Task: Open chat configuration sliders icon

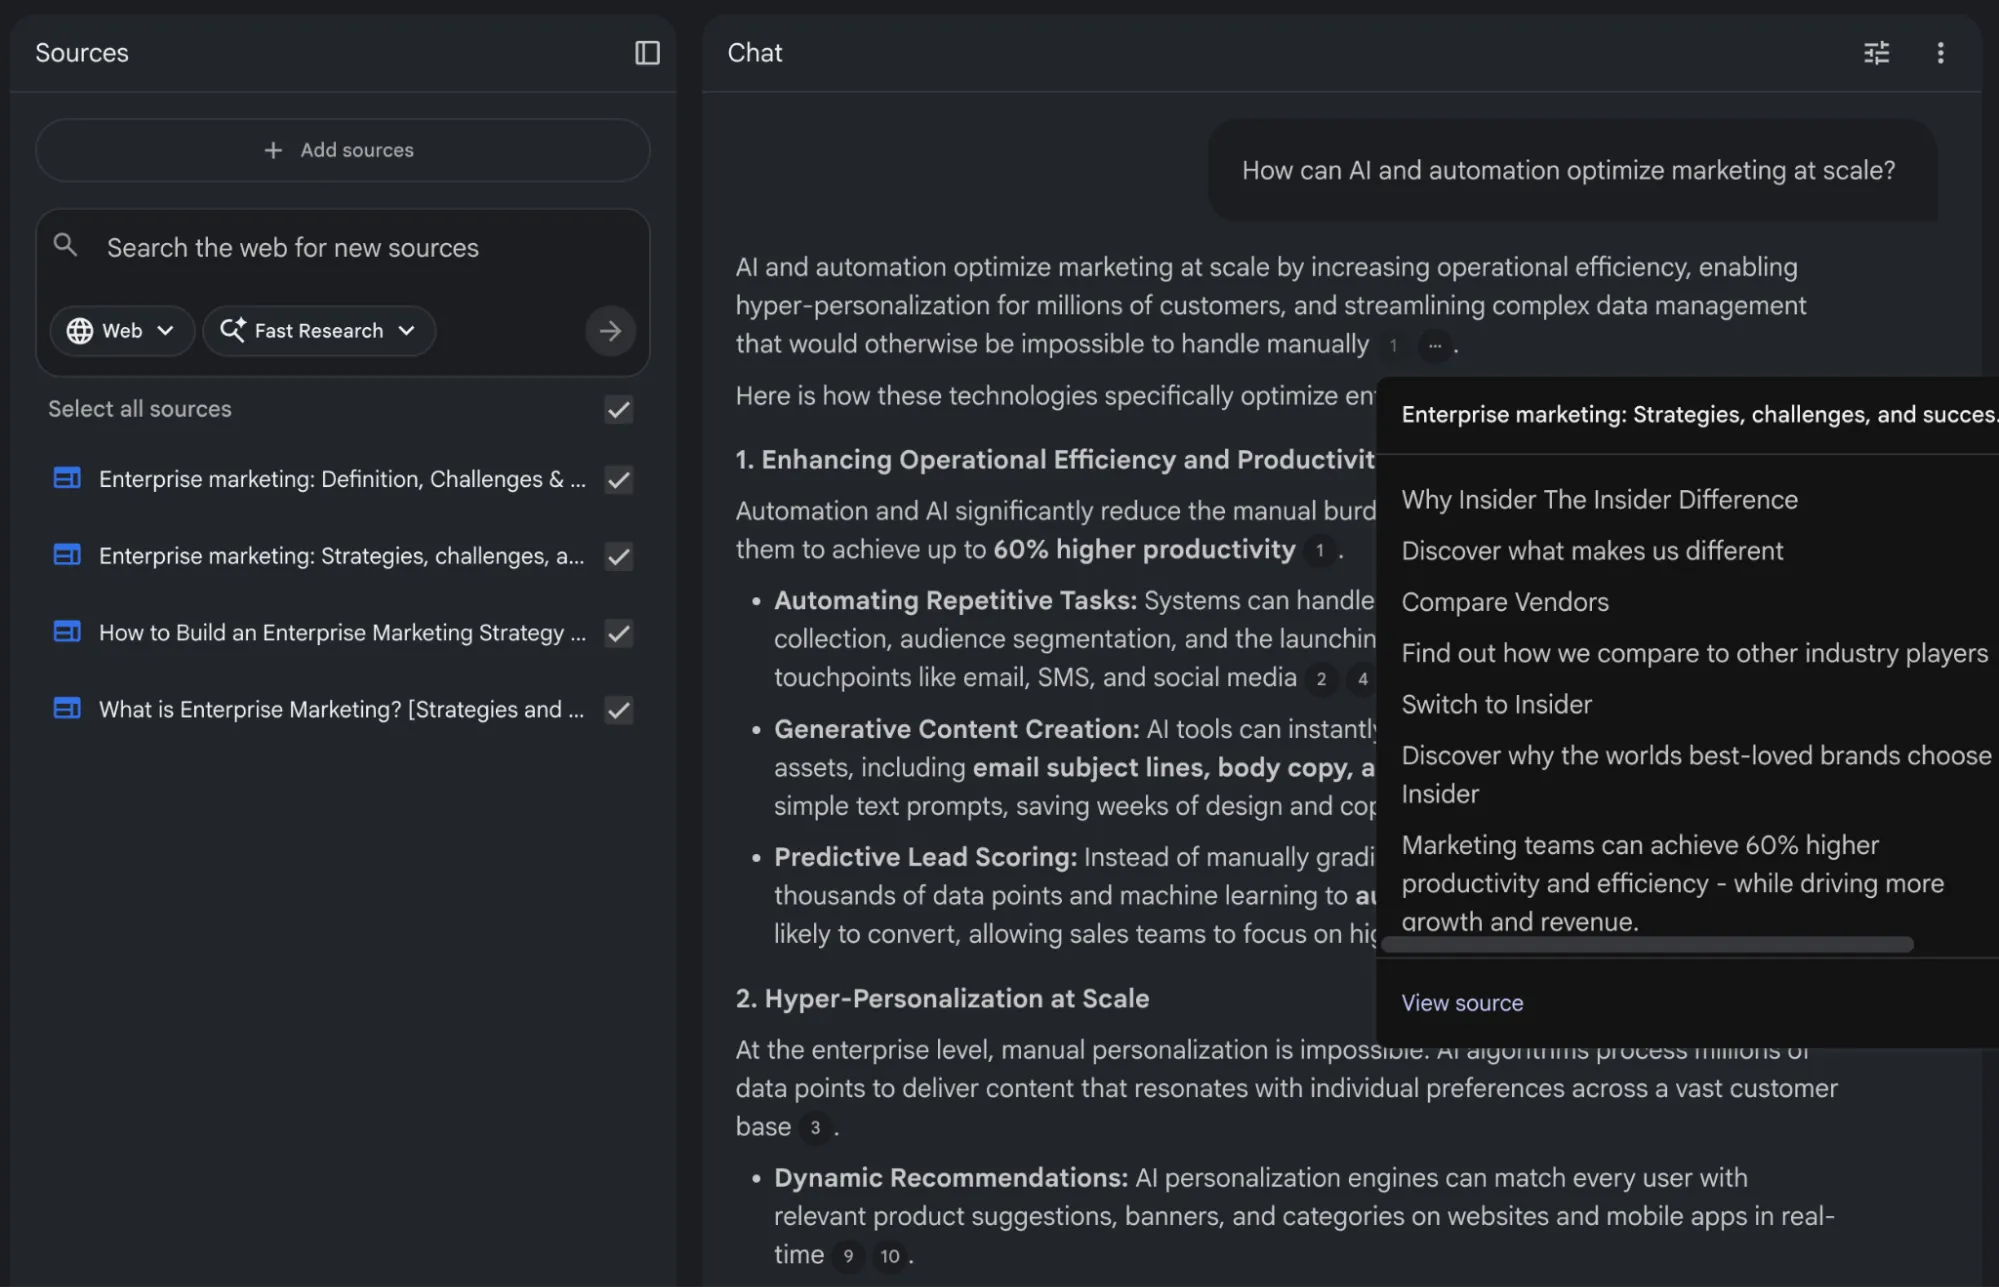Action: coord(1876,53)
